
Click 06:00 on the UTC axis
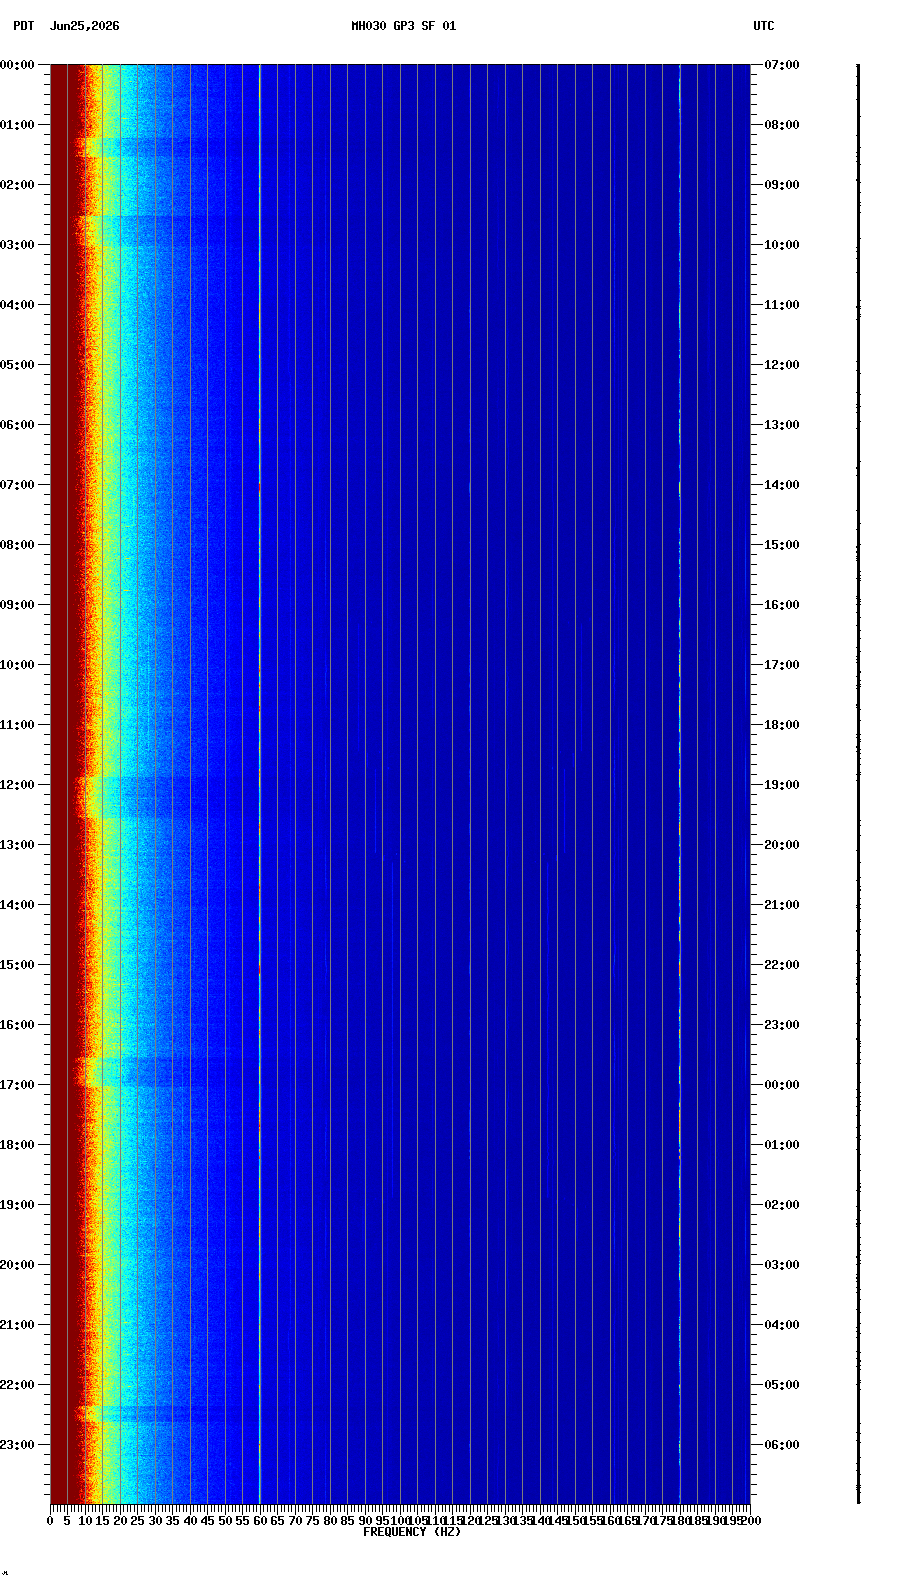(x=782, y=1445)
